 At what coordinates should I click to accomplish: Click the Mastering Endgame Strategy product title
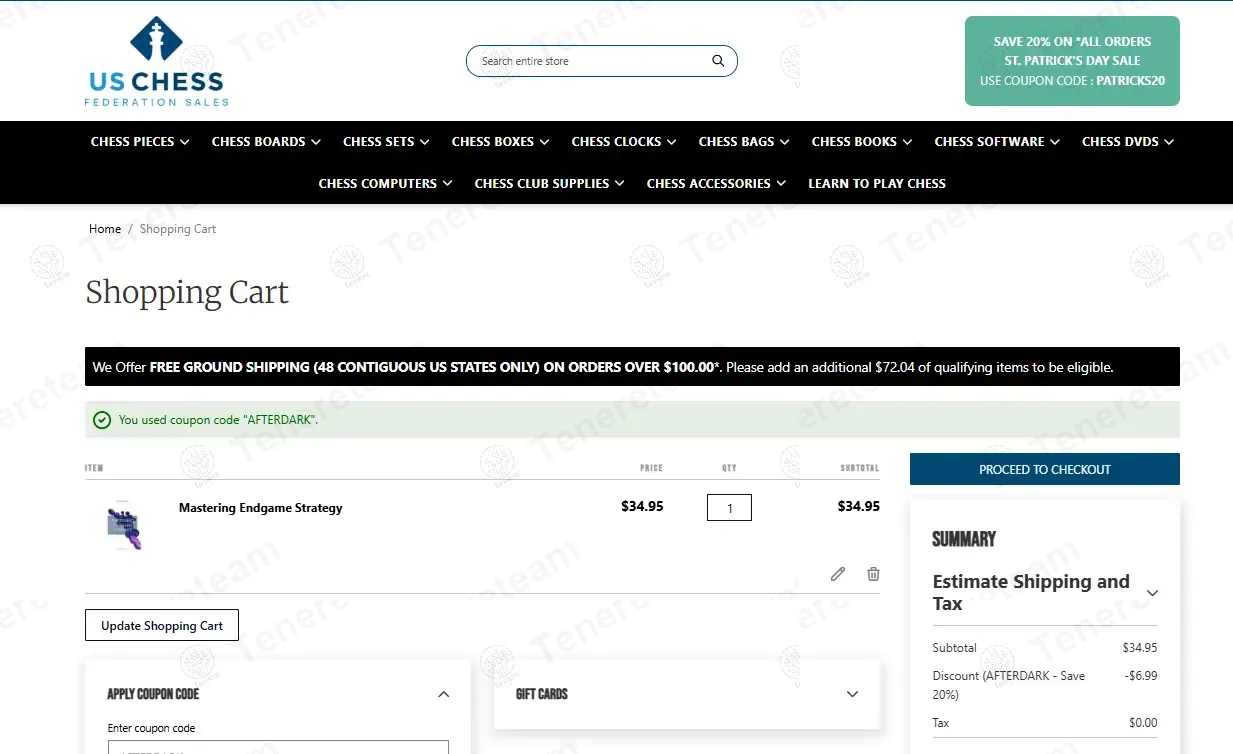pos(260,508)
